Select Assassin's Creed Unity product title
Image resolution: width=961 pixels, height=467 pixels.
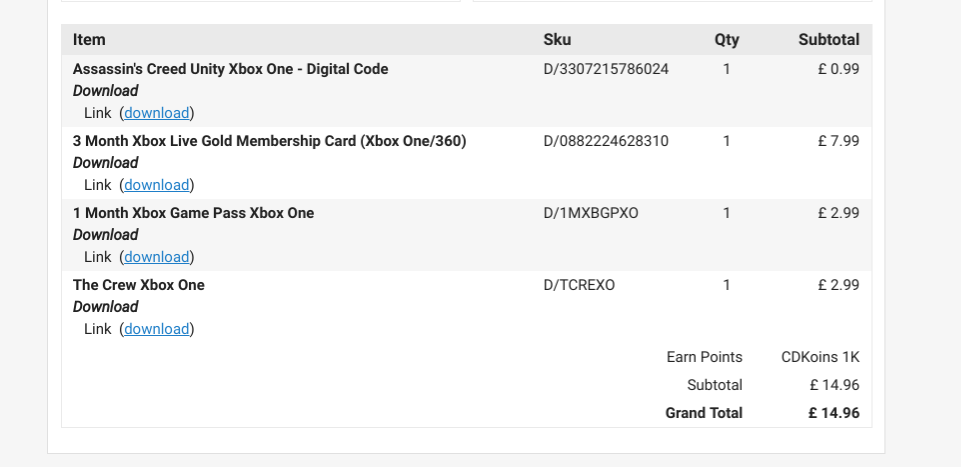[230, 69]
